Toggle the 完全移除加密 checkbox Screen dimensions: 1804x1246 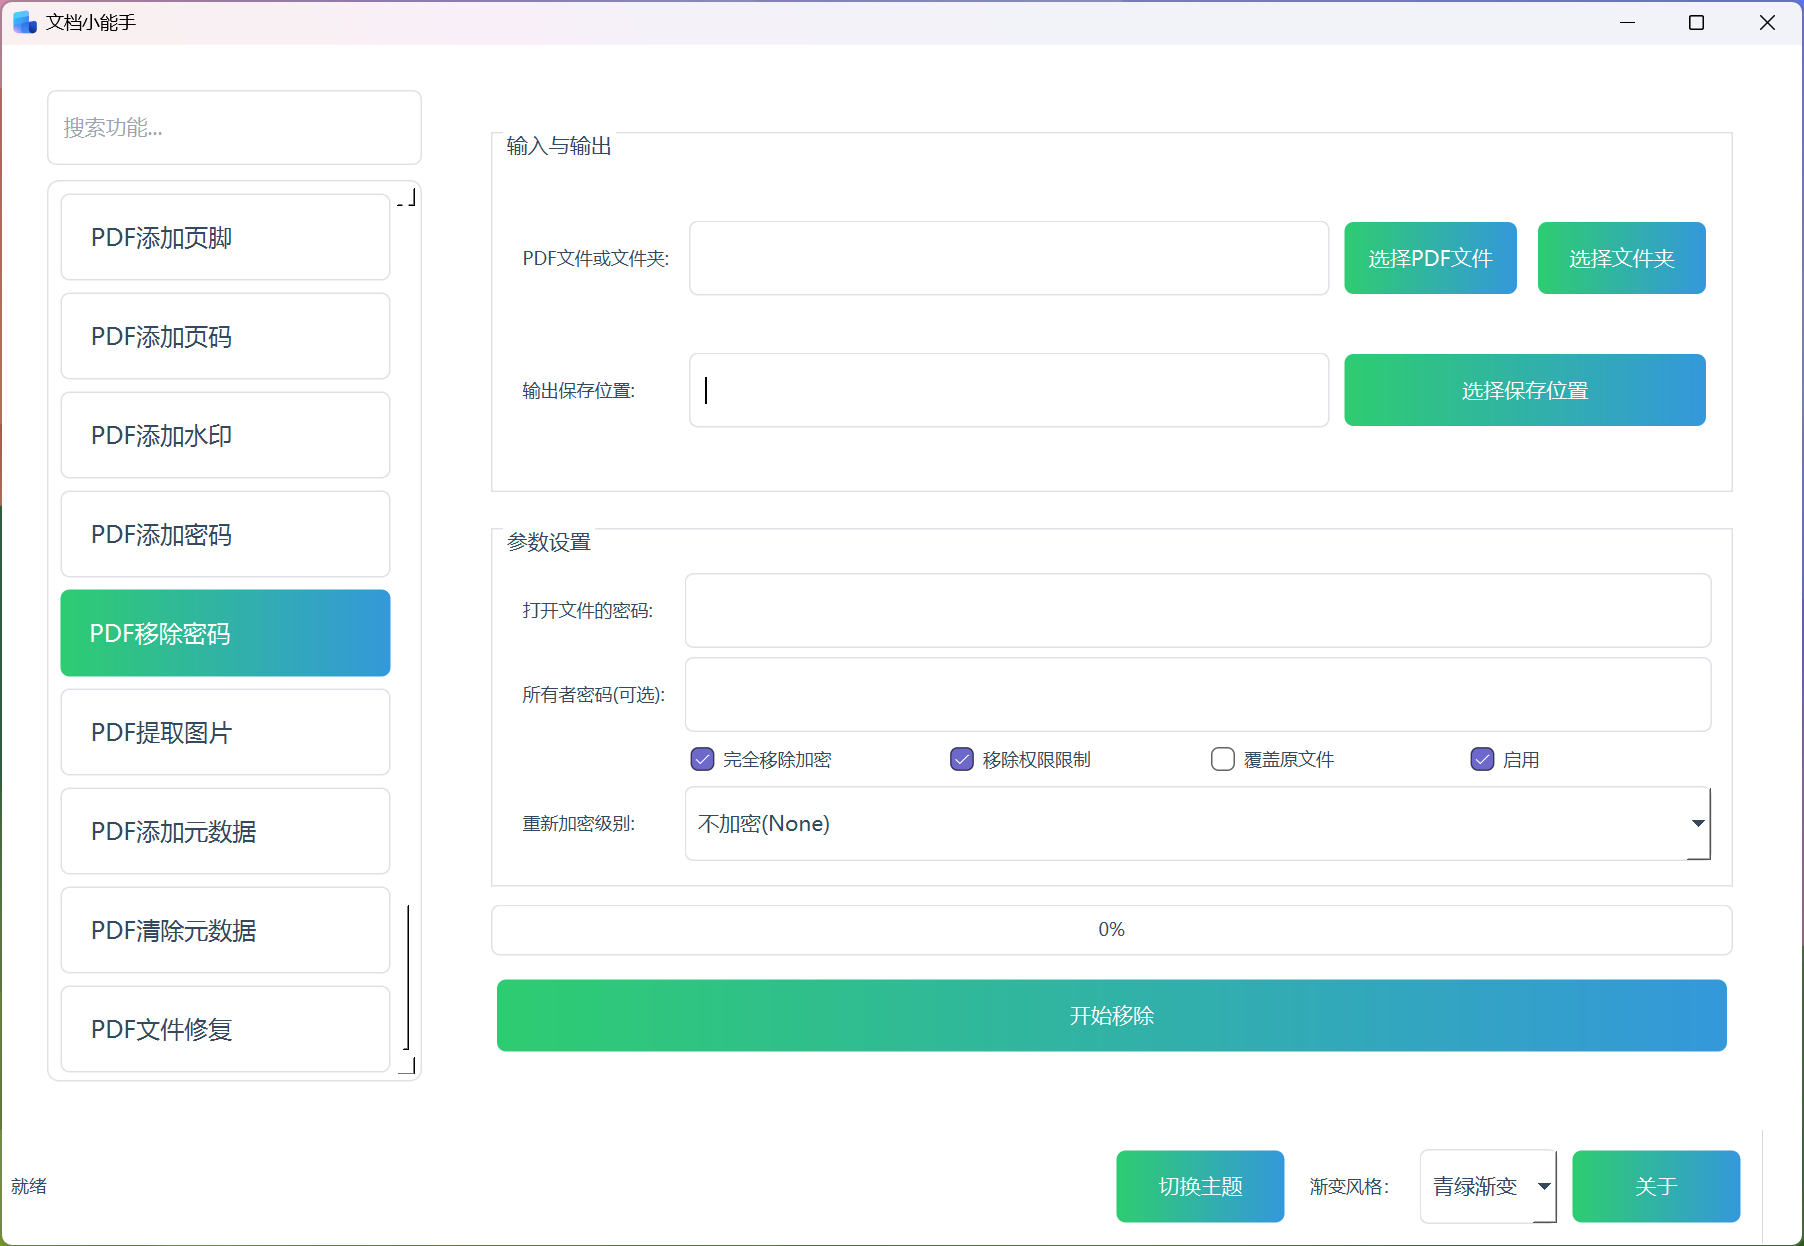(x=703, y=759)
